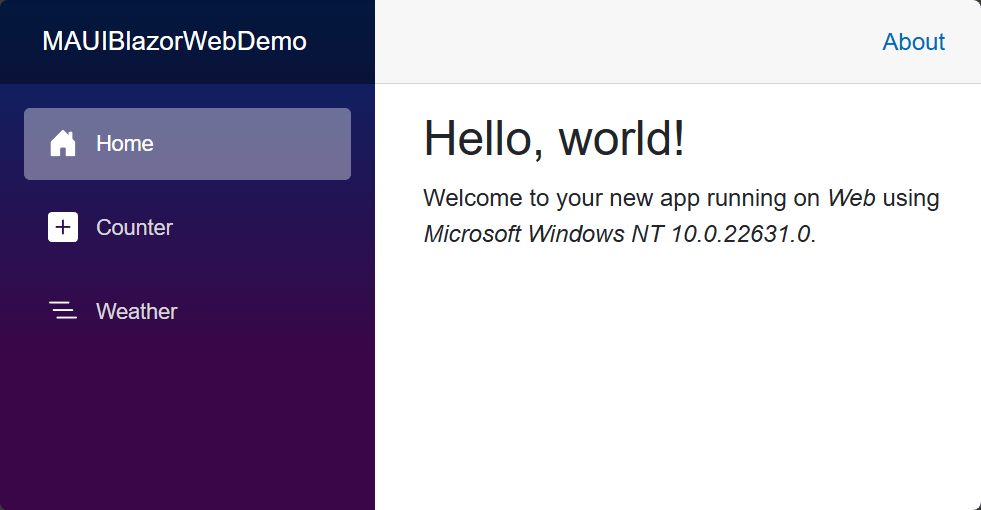Click the "Hello, world!" heading
The image size is (981, 510).
[554, 138]
